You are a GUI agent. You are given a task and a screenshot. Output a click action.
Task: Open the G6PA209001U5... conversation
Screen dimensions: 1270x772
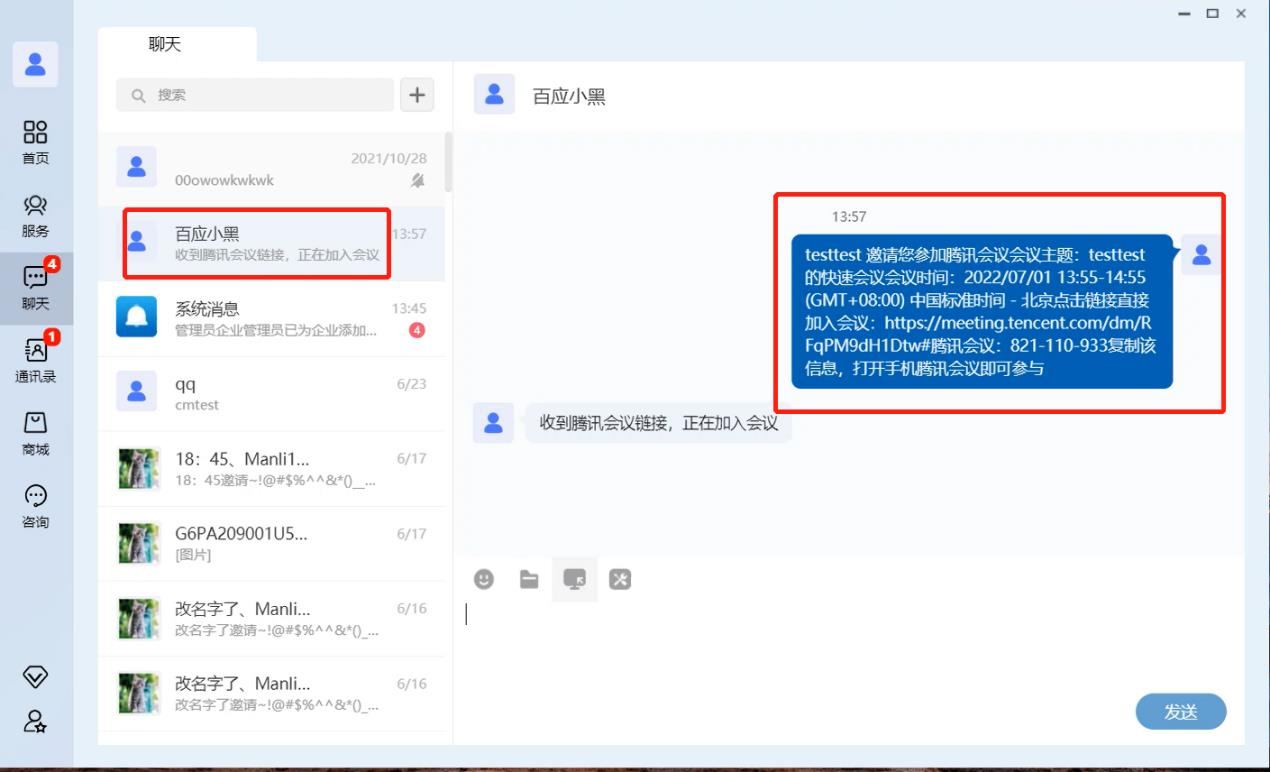(x=271, y=544)
